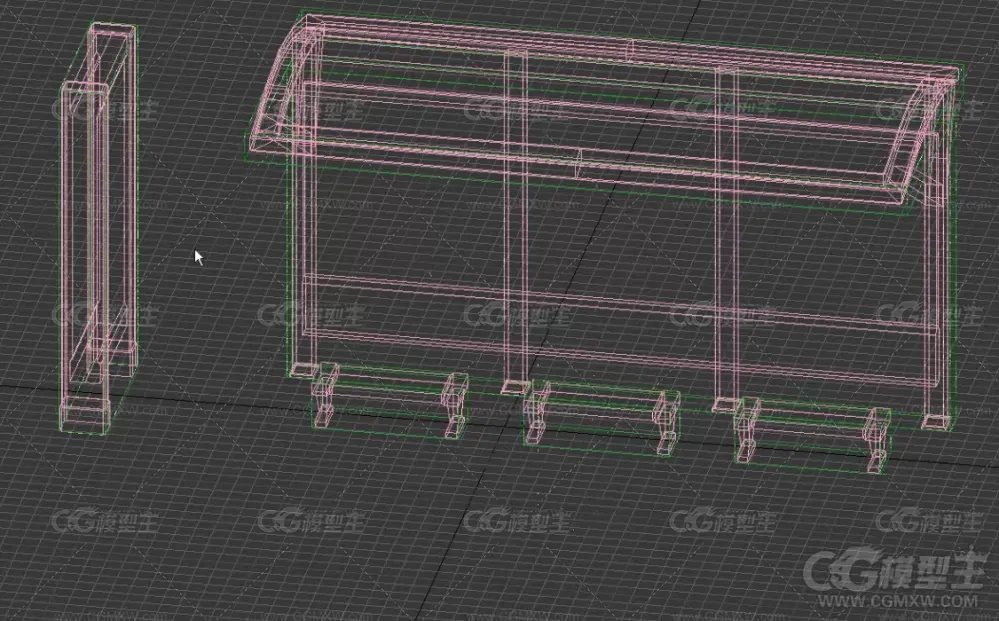
Task: Select the curved roof canopy of the shelter
Action: 604,113
